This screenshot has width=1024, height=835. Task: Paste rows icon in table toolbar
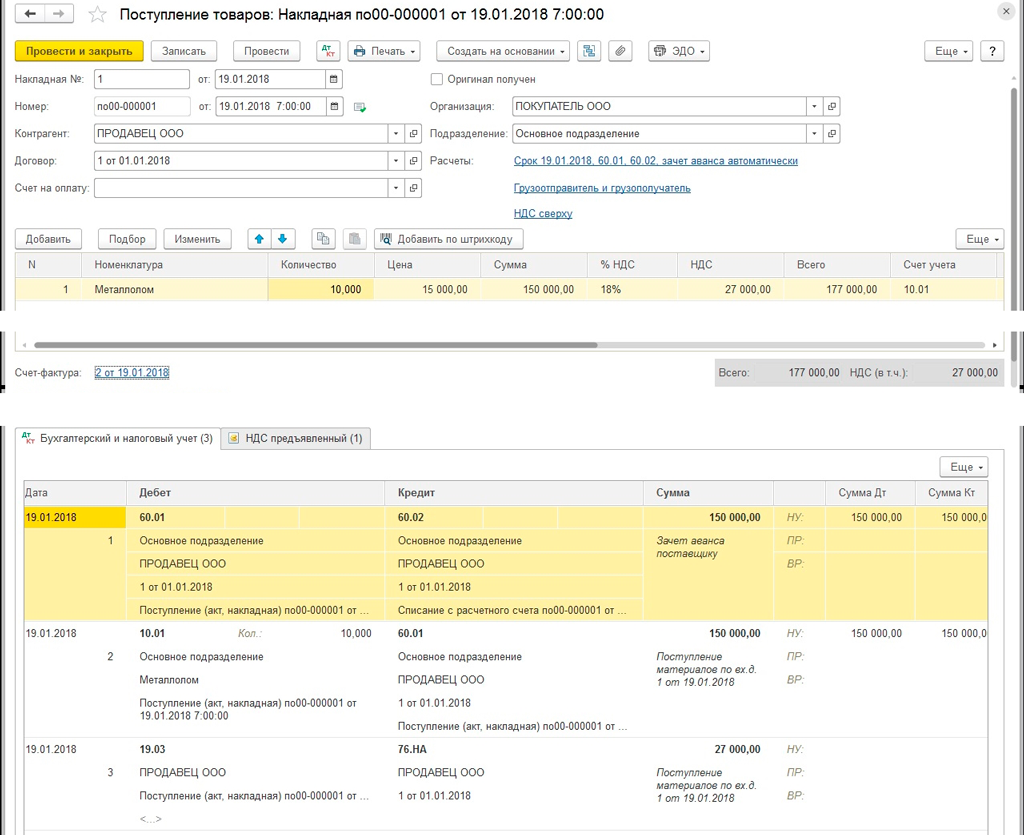tap(355, 239)
